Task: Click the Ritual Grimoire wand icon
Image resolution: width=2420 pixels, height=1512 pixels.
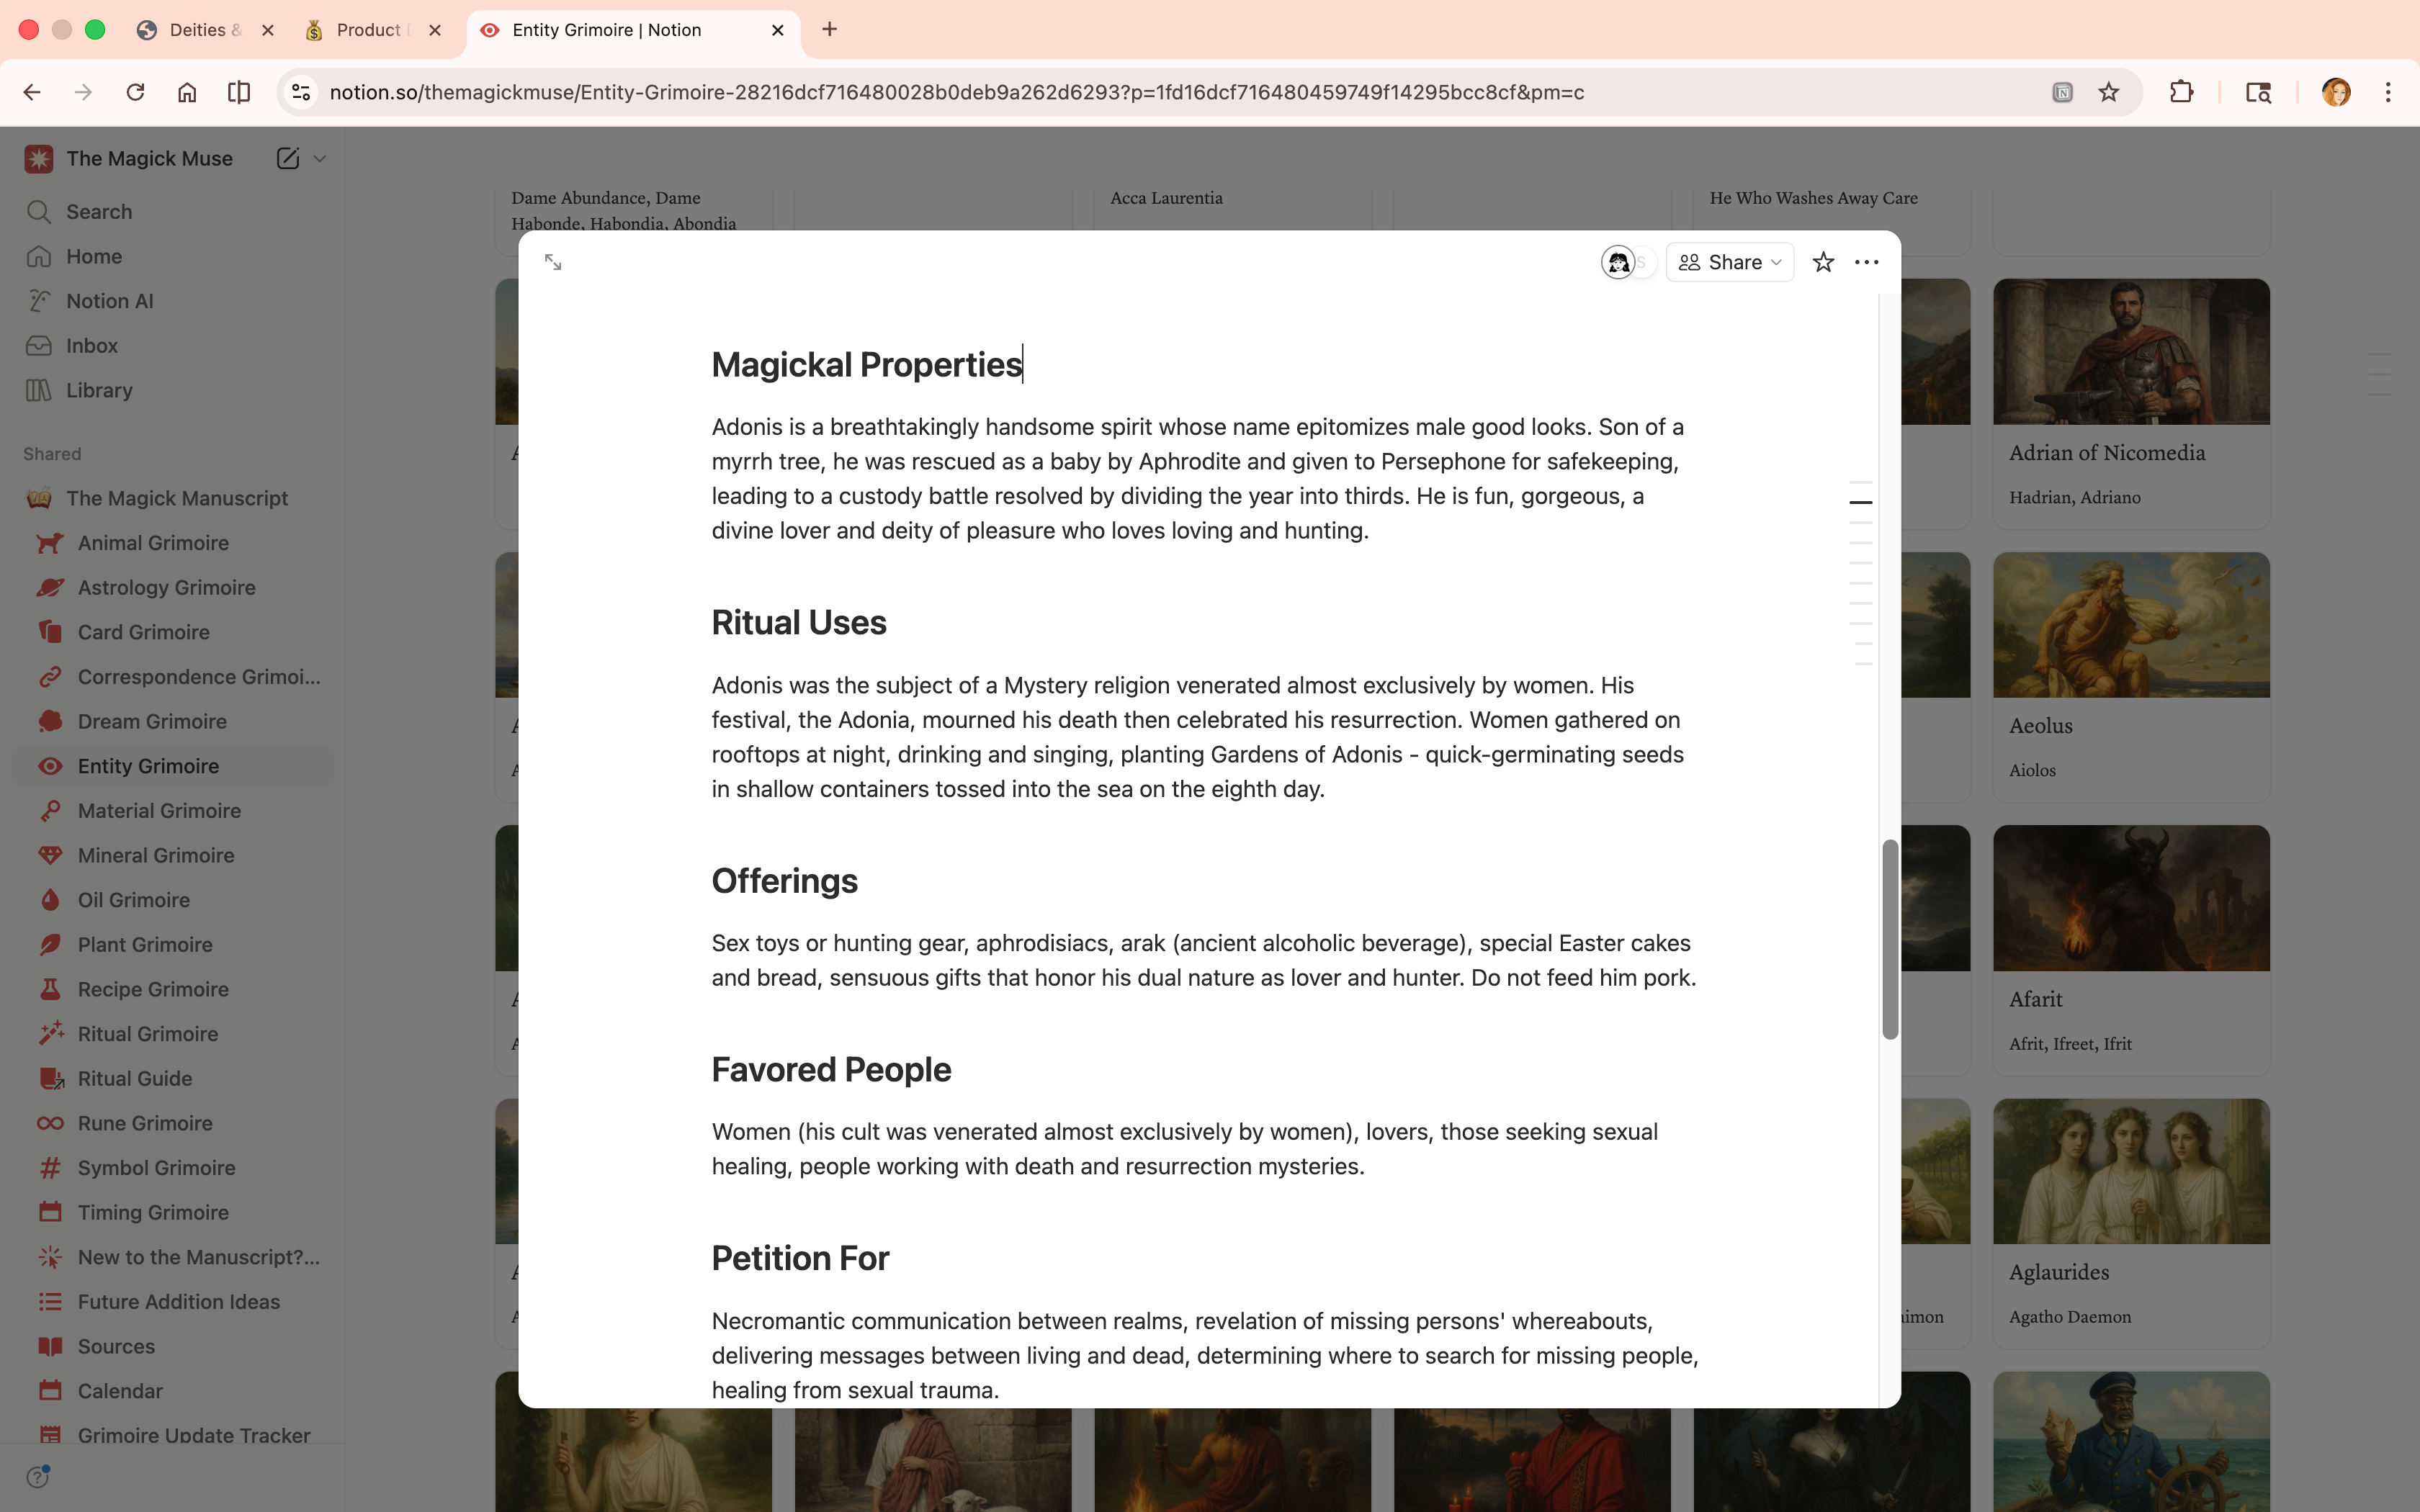Action: pyautogui.click(x=50, y=1034)
